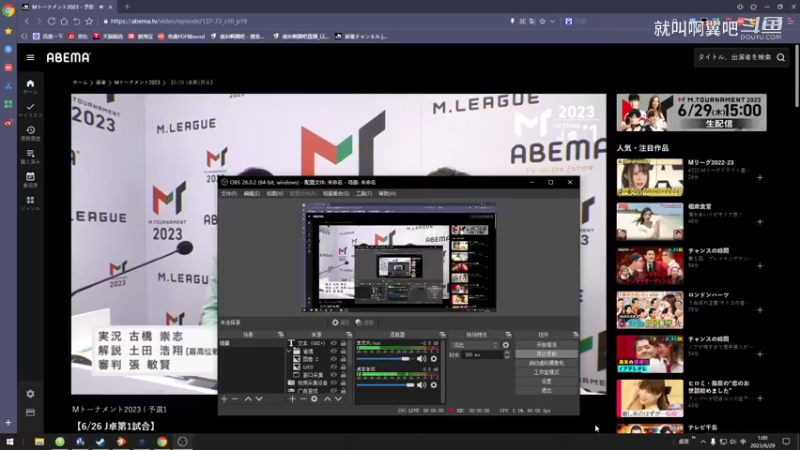Open the transition properties gear in OBS
This screenshot has height=450, width=800.
click(506, 345)
